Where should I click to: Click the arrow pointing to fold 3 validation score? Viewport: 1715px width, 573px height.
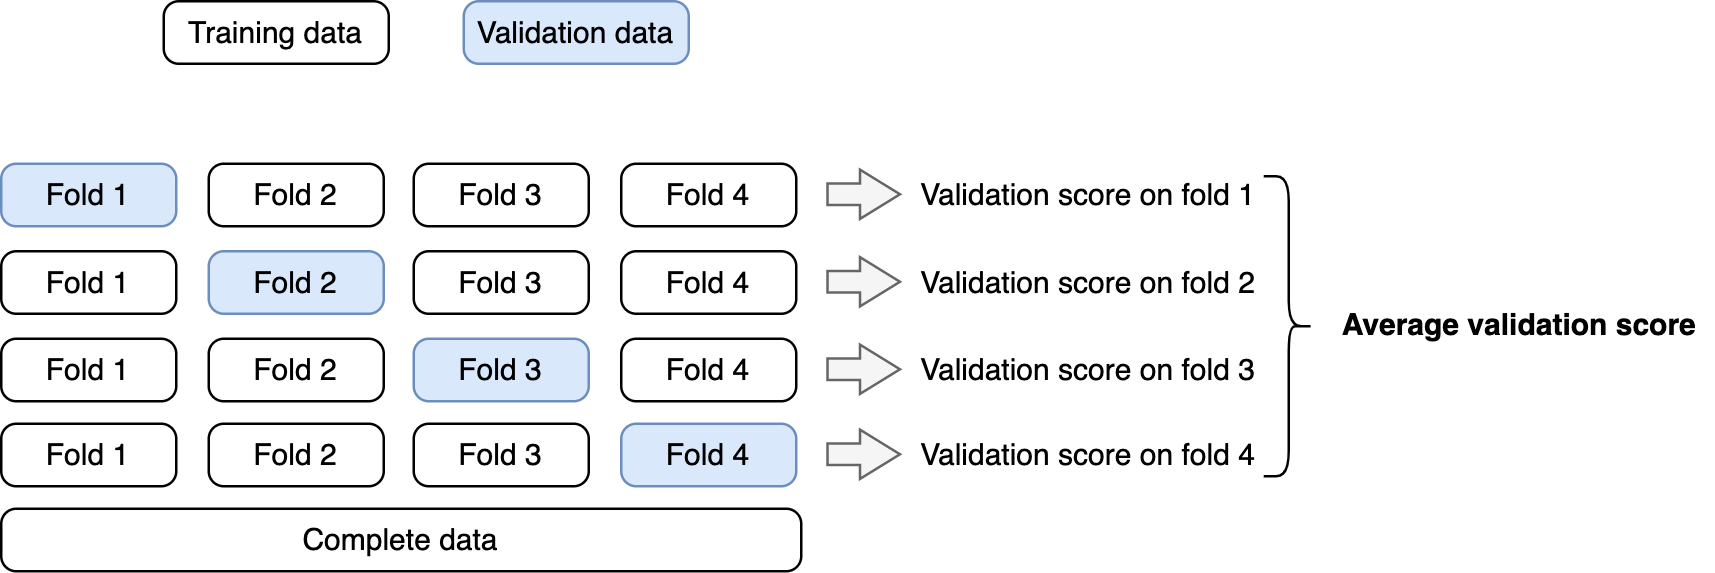863,369
